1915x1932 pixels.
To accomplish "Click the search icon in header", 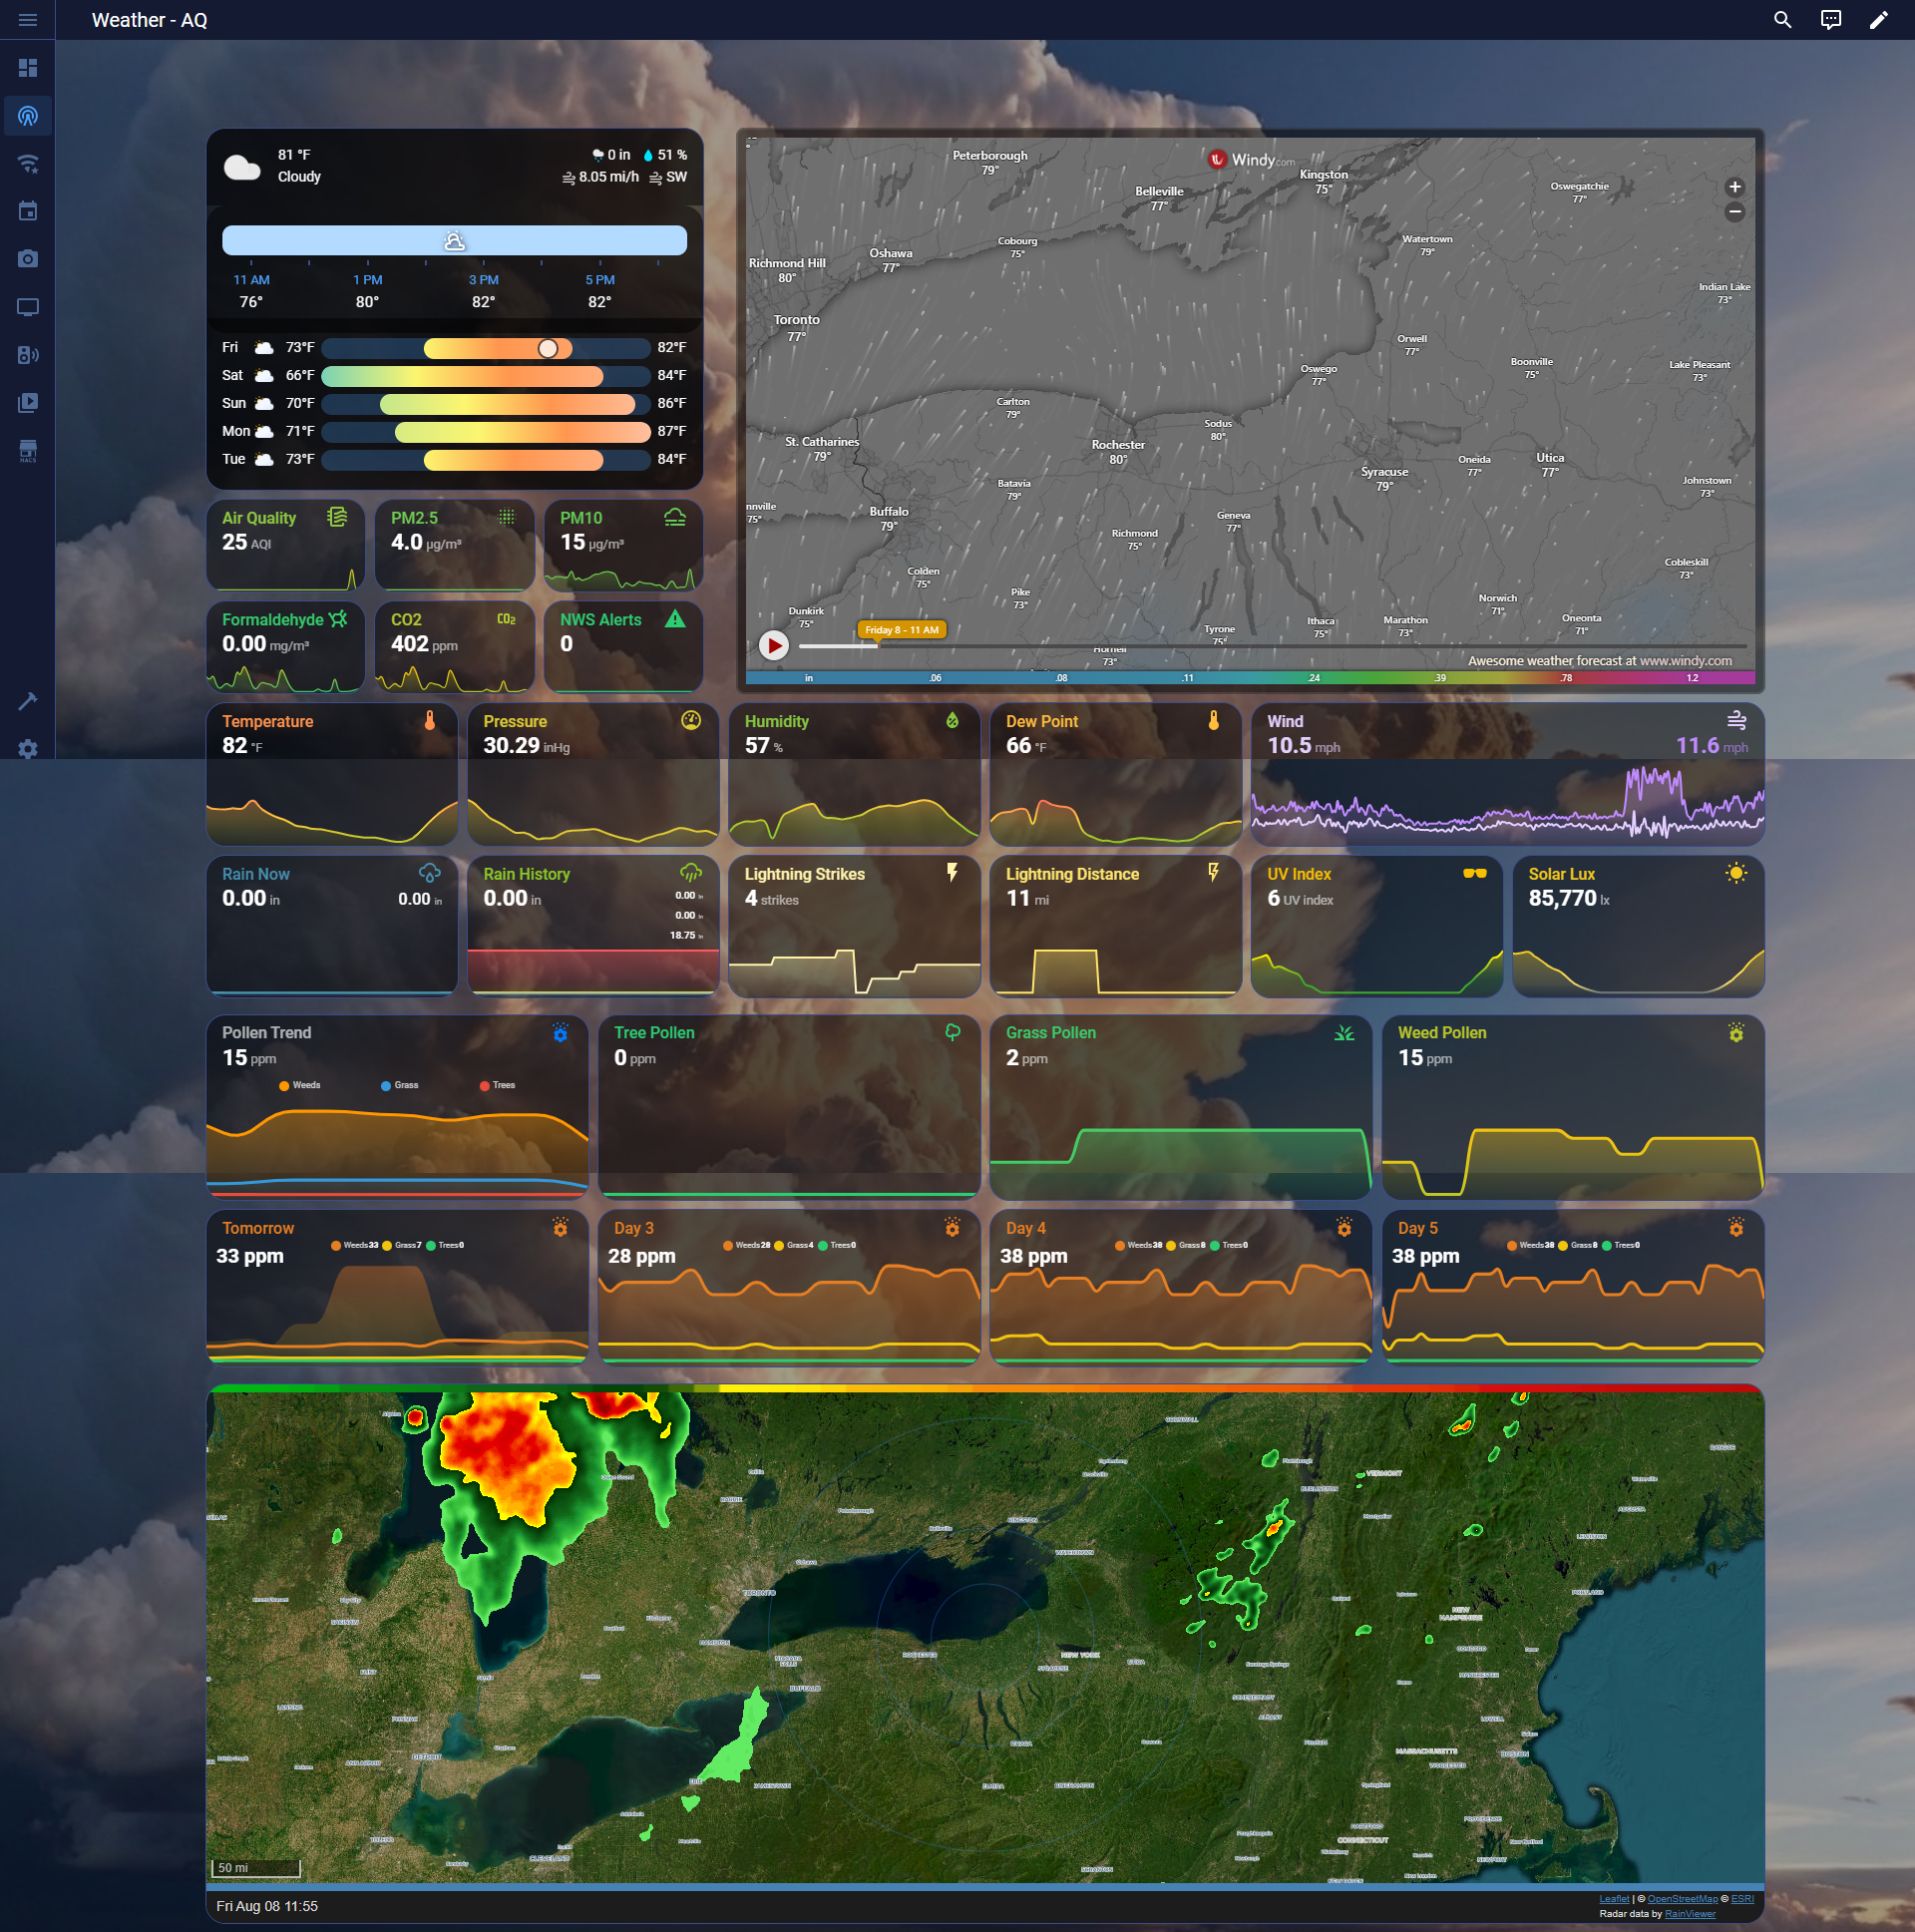I will 1783,20.
